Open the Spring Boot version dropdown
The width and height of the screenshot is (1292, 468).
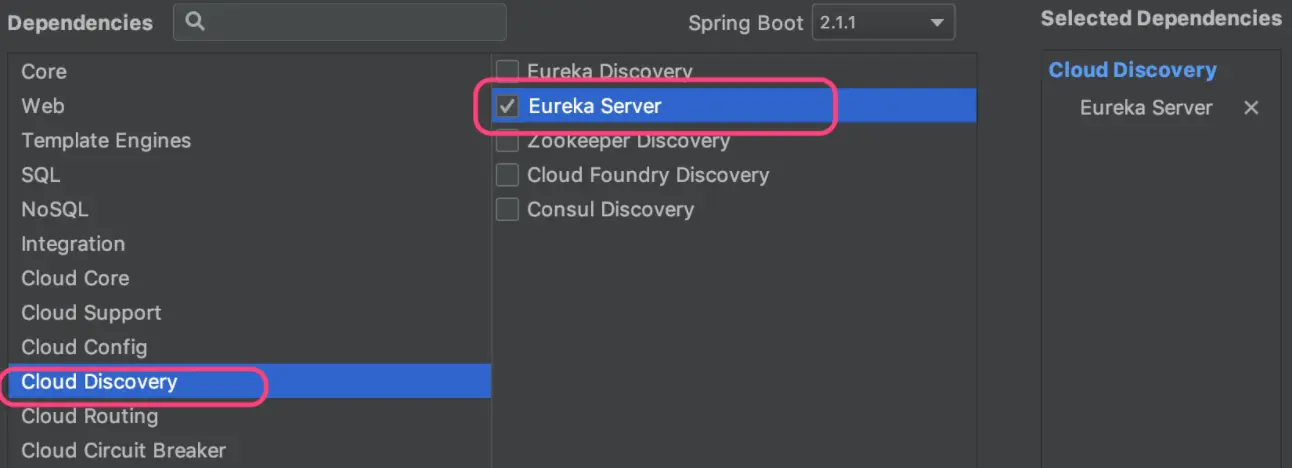click(x=883, y=22)
